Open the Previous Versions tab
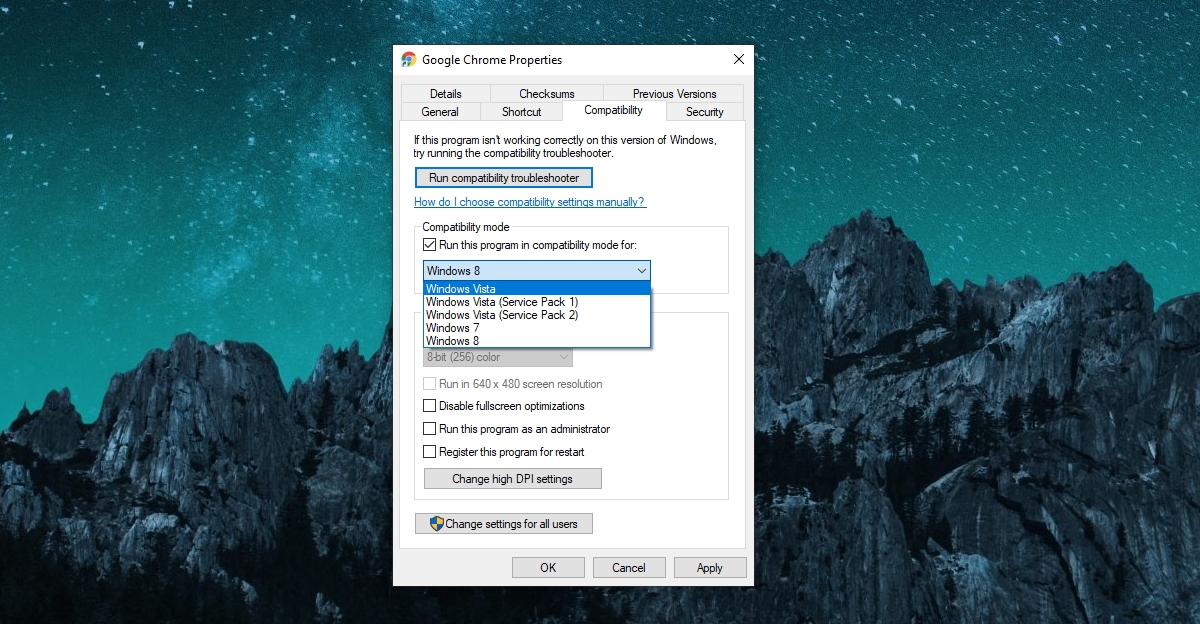Image resolution: width=1200 pixels, height=624 pixels. (x=675, y=94)
